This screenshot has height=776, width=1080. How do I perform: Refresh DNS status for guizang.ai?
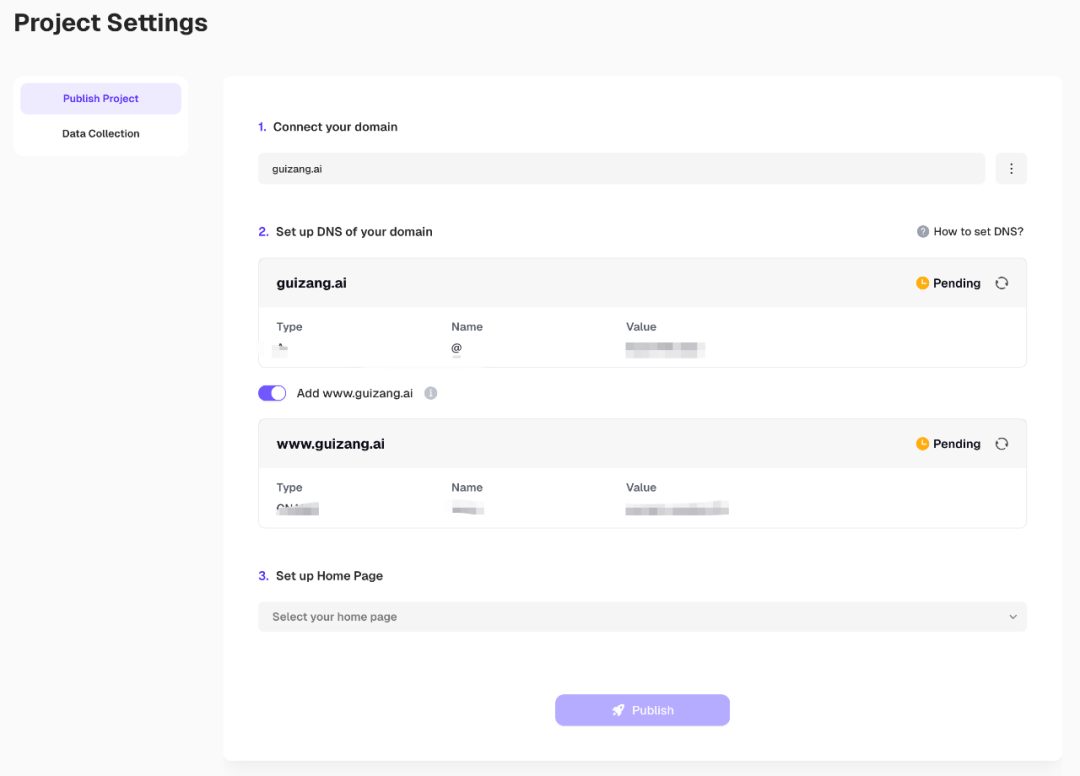[1001, 283]
